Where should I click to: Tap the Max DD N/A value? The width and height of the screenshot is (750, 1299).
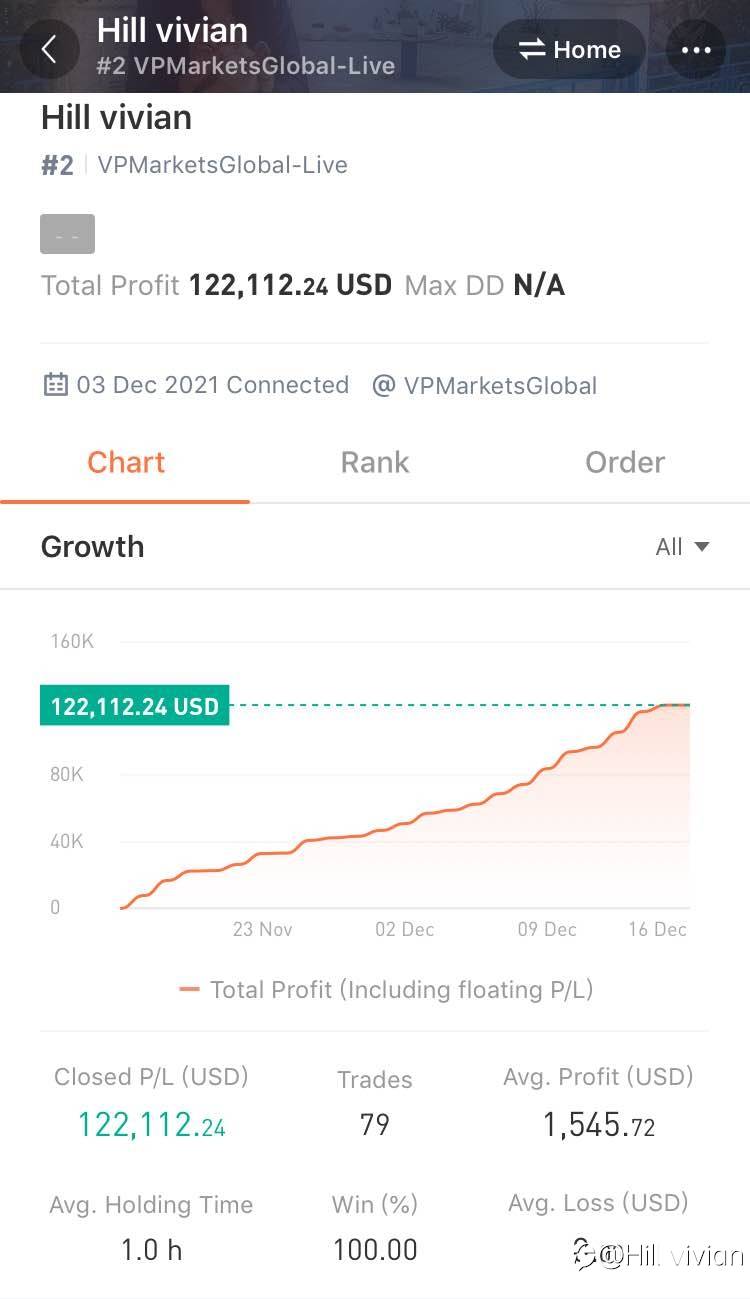click(538, 286)
